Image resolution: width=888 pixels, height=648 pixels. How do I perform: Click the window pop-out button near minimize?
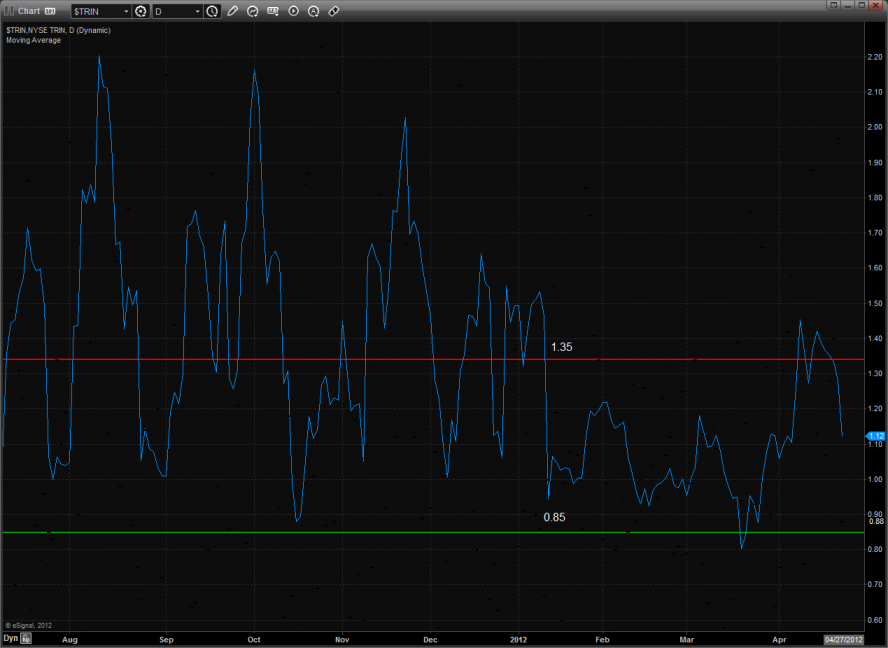pos(832,5)
